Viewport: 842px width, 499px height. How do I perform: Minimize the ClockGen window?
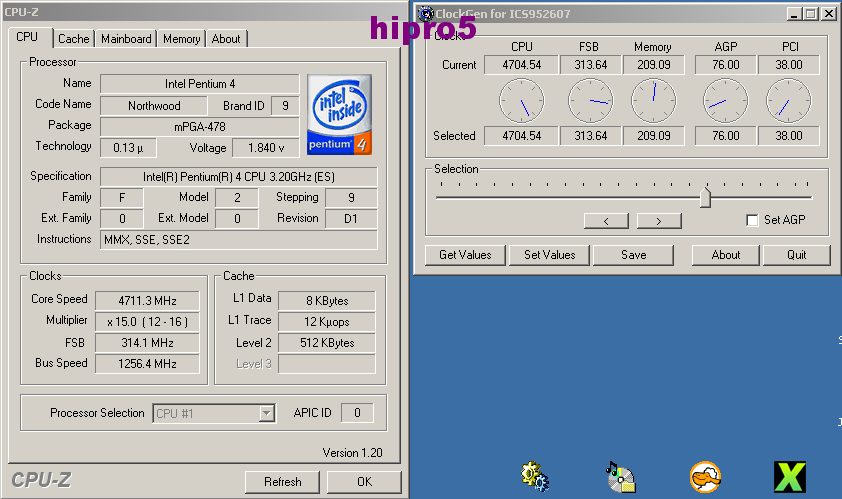795,14
